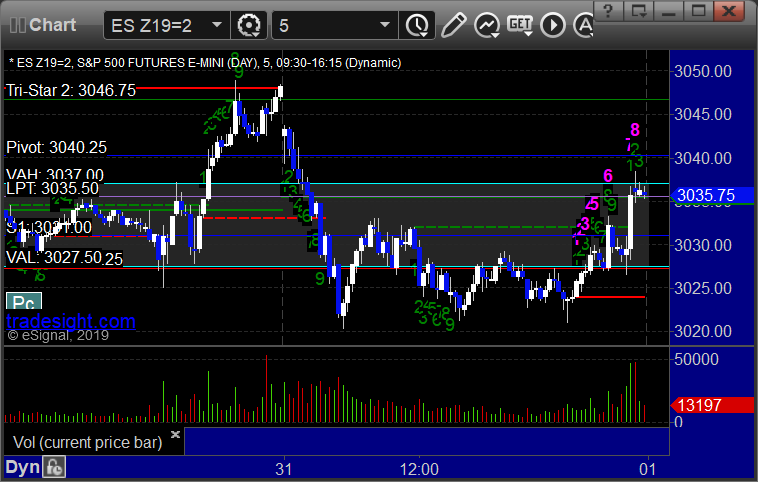Start bar replay with the play icon

click(553, 25)
